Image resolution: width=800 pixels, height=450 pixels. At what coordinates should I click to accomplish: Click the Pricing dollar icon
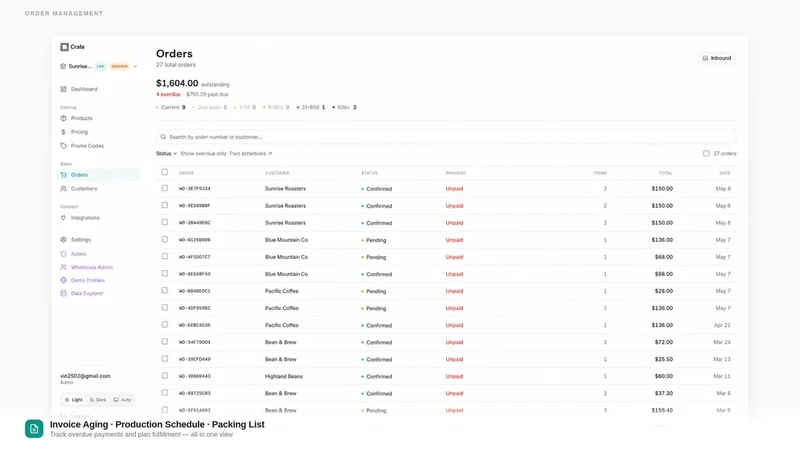tap(63, 132)
